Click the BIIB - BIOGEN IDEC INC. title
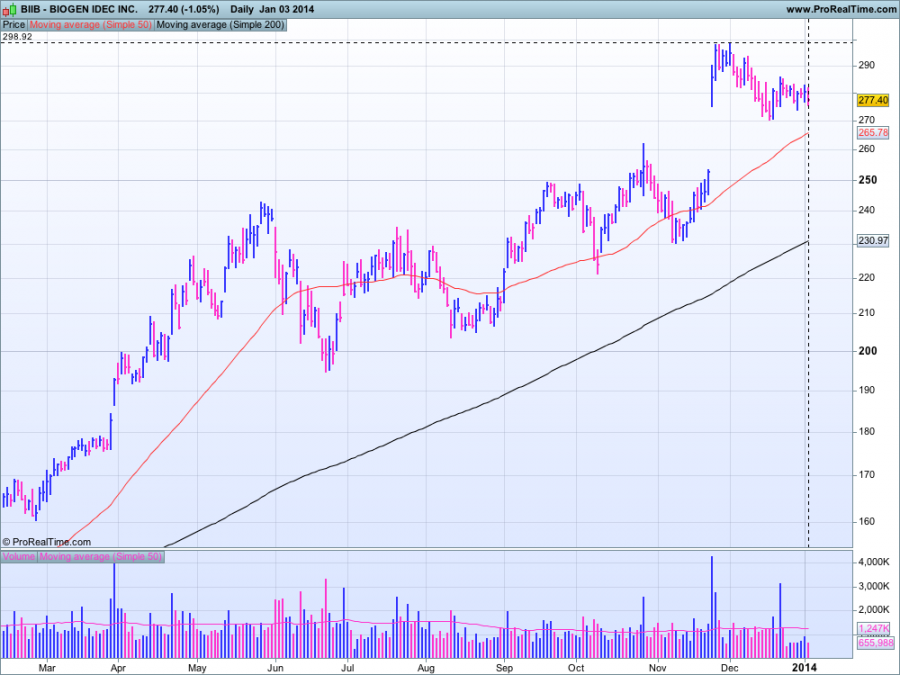This screenshot has height=675, width=900. [79, 9]
